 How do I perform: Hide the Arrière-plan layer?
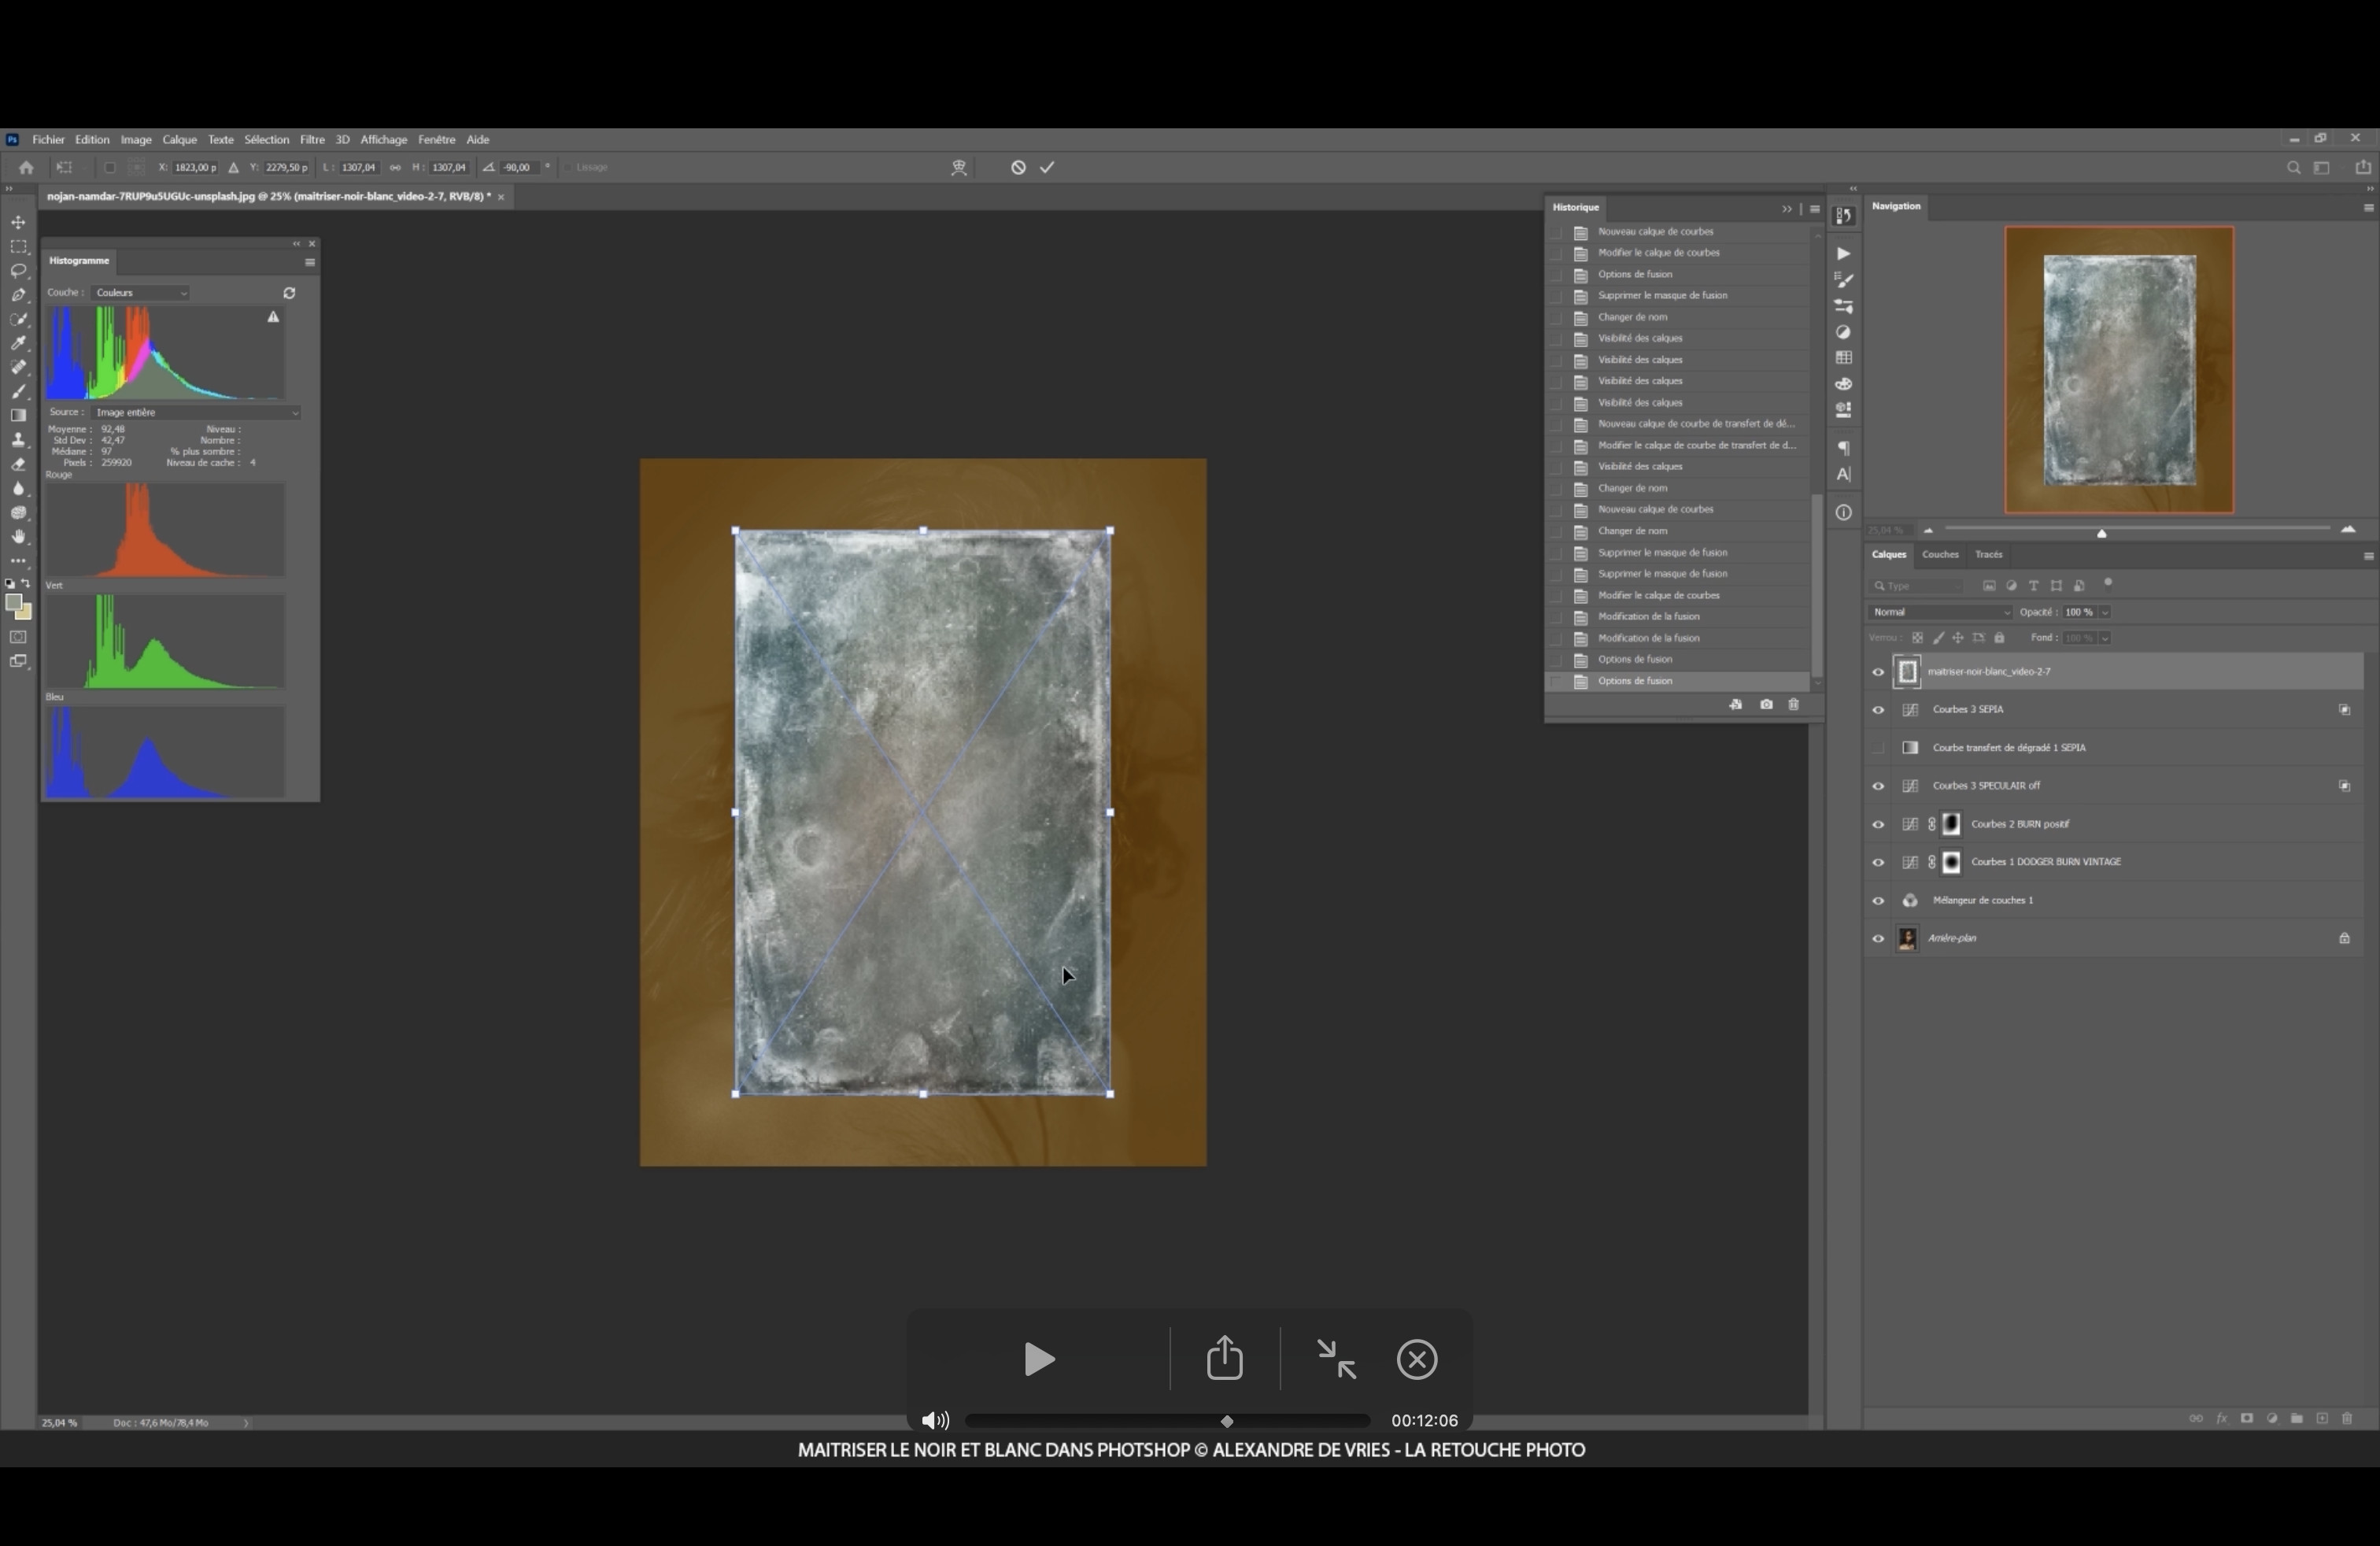(x=1878, y=939)
